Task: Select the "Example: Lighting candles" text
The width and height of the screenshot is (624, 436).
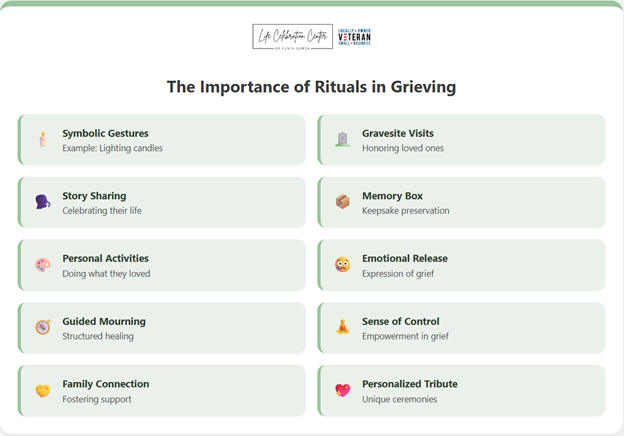Action: tap(112, 148)
